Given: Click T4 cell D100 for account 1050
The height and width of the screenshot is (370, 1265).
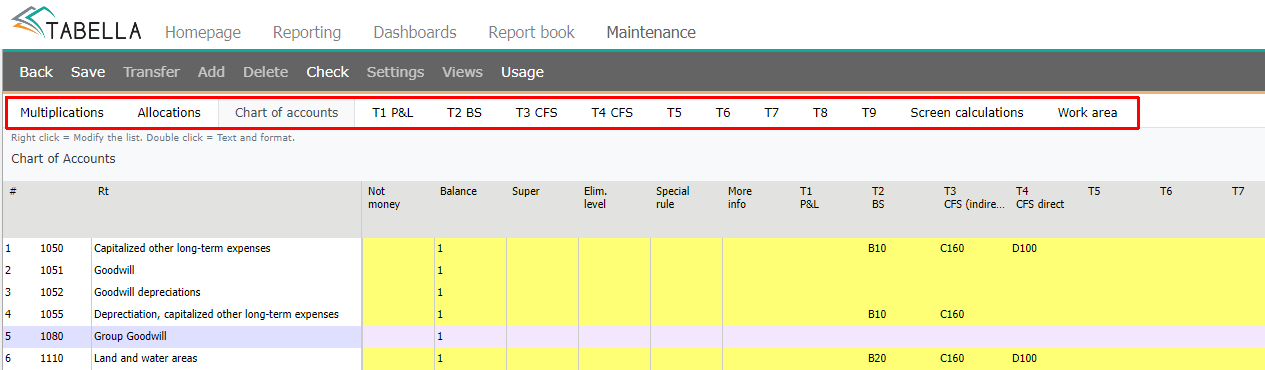Looking at the screenshot, I should [1024, 248].
